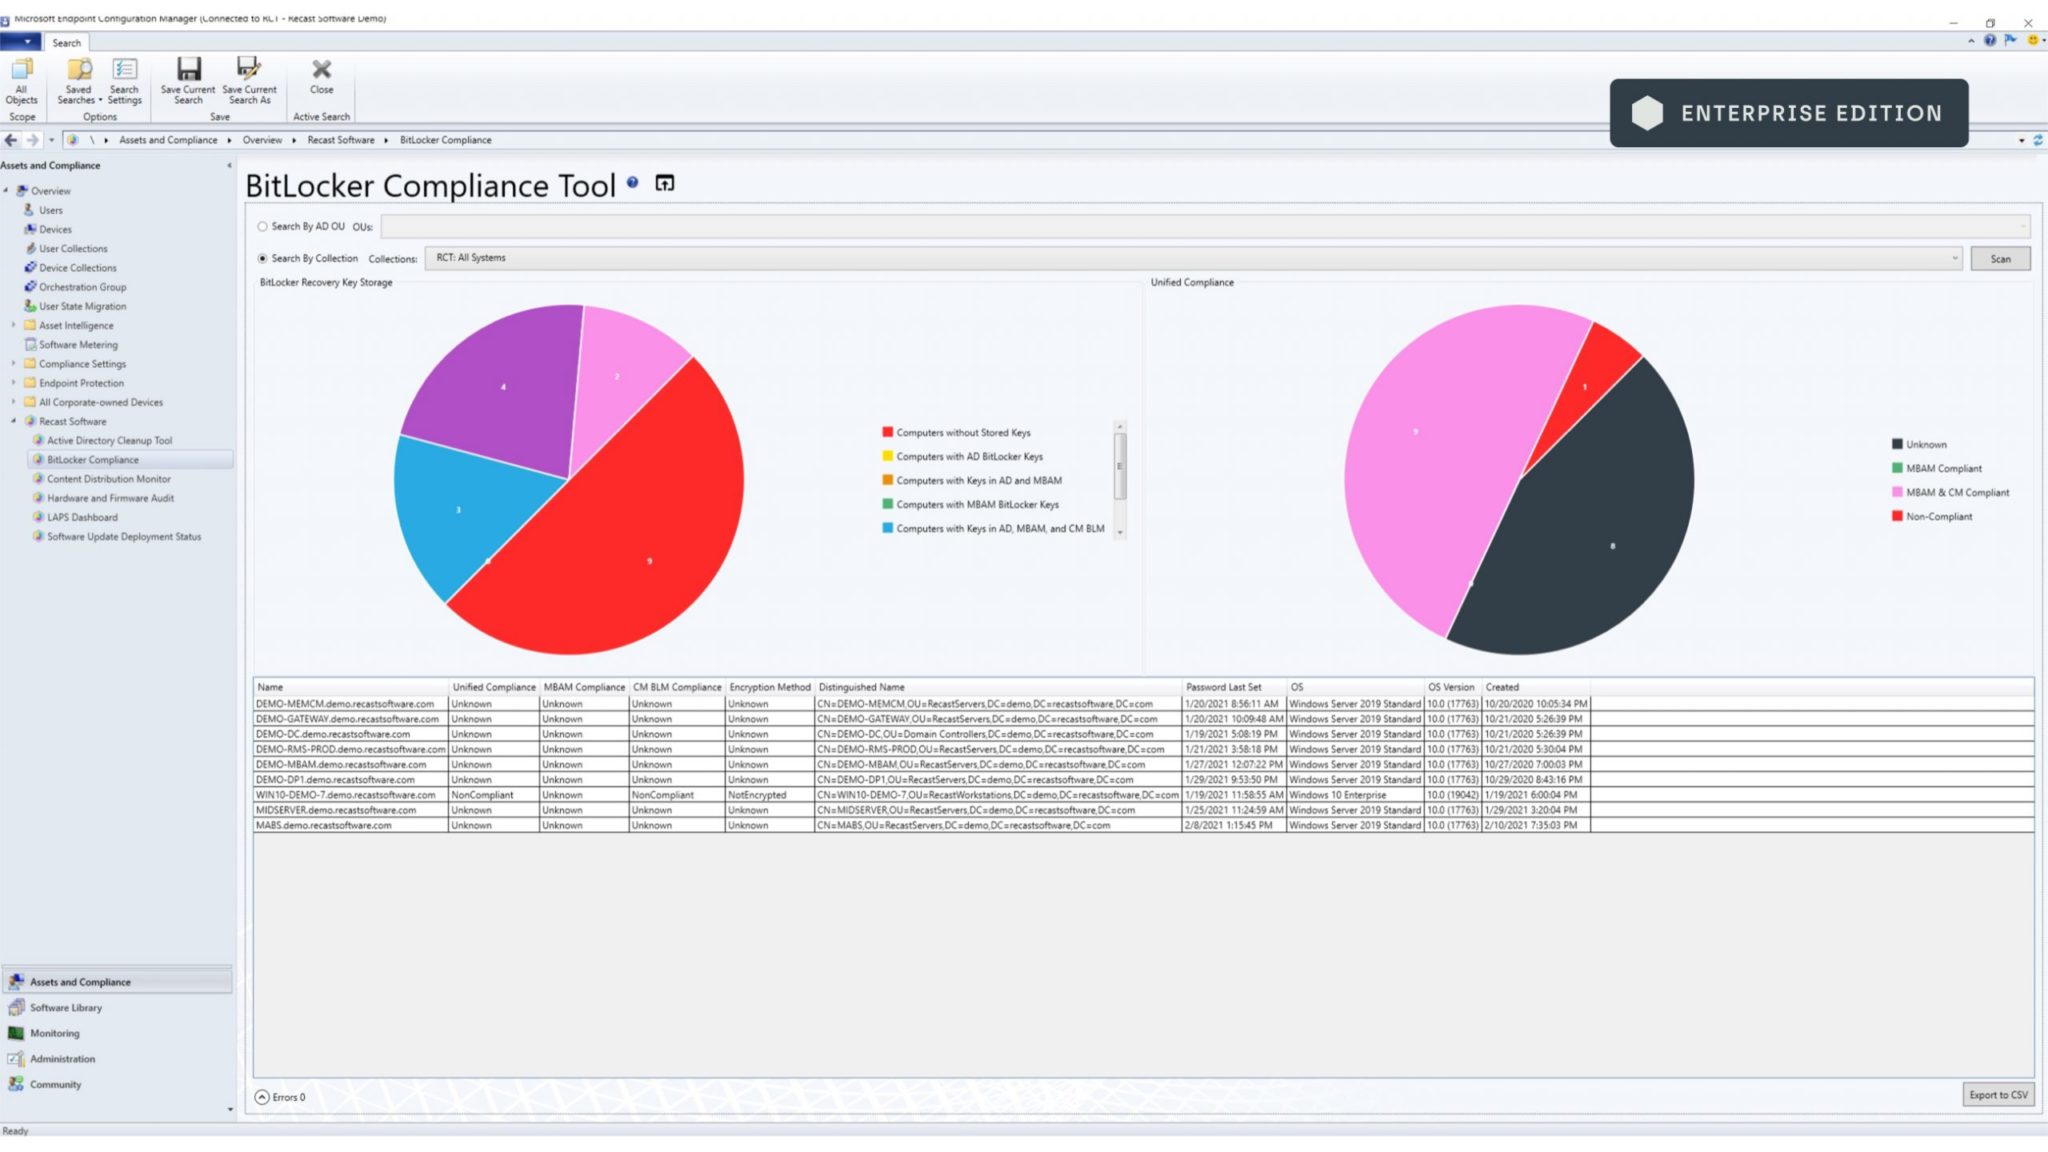Image resolution: width=2048 pixels, height=1152 pixels.
Task: Click Overview in the breadcrumb
Action: [262, 140]
